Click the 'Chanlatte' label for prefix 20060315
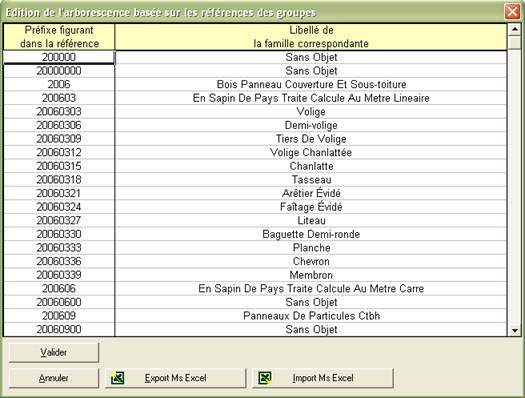The height and width of the screenshot is (398, 525). [x=311, y=166]
